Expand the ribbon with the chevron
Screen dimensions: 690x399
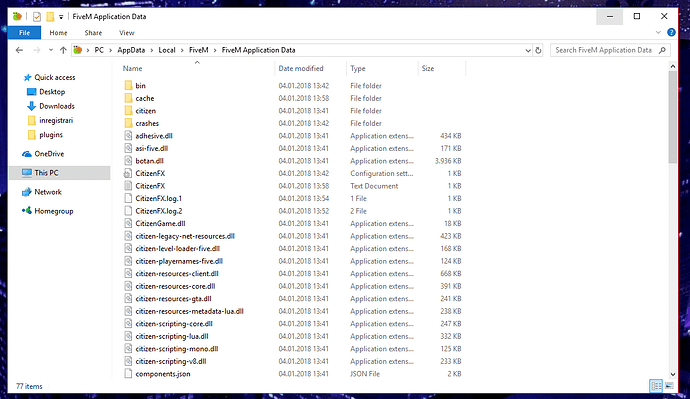point(658,32)
